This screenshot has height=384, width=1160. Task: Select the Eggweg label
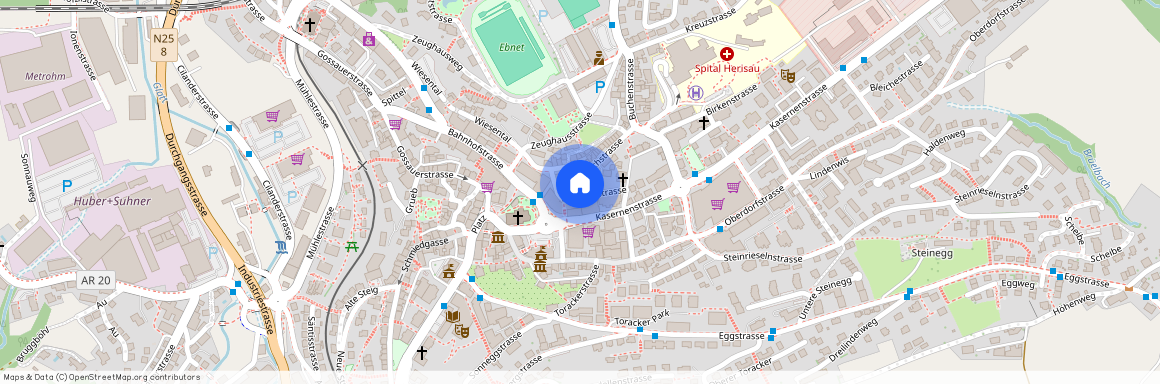[x=1017, y=283]
